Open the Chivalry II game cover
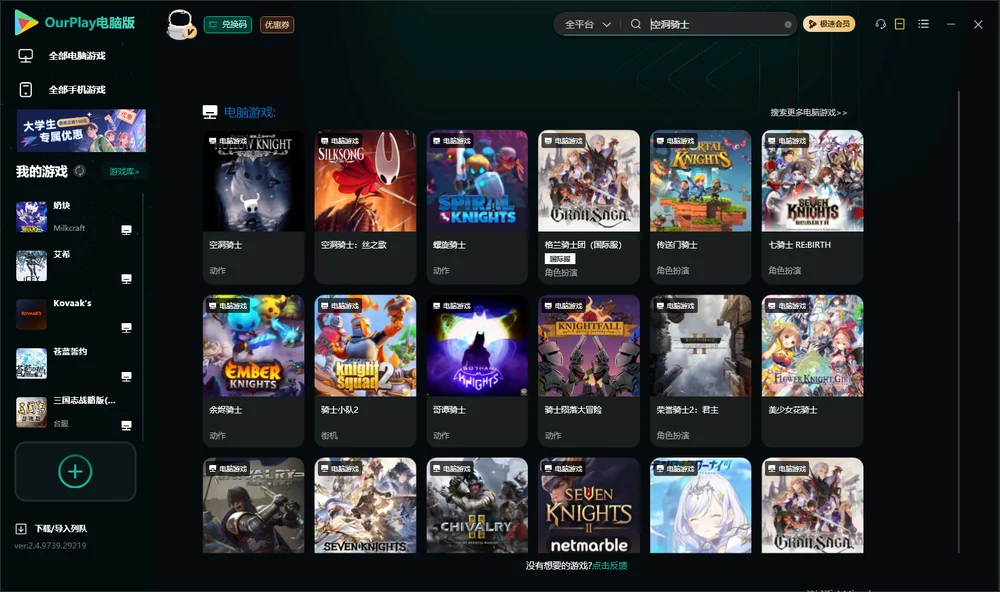 477,505
